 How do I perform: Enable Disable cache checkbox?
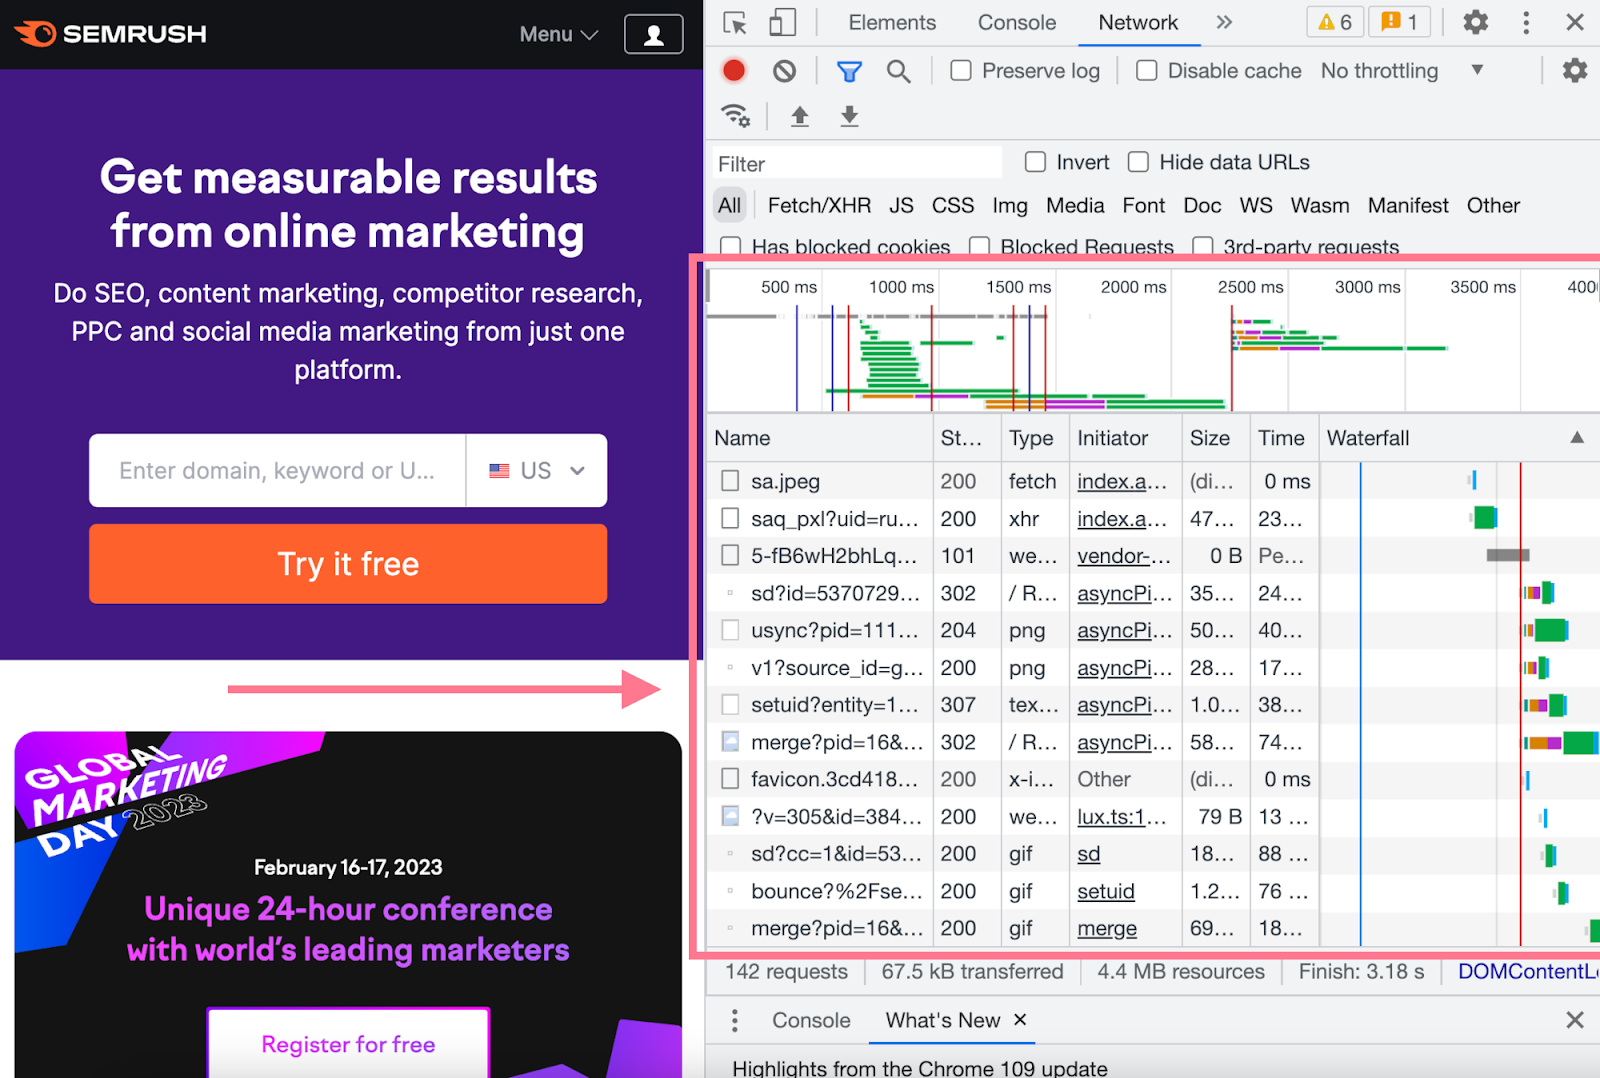1147,71
